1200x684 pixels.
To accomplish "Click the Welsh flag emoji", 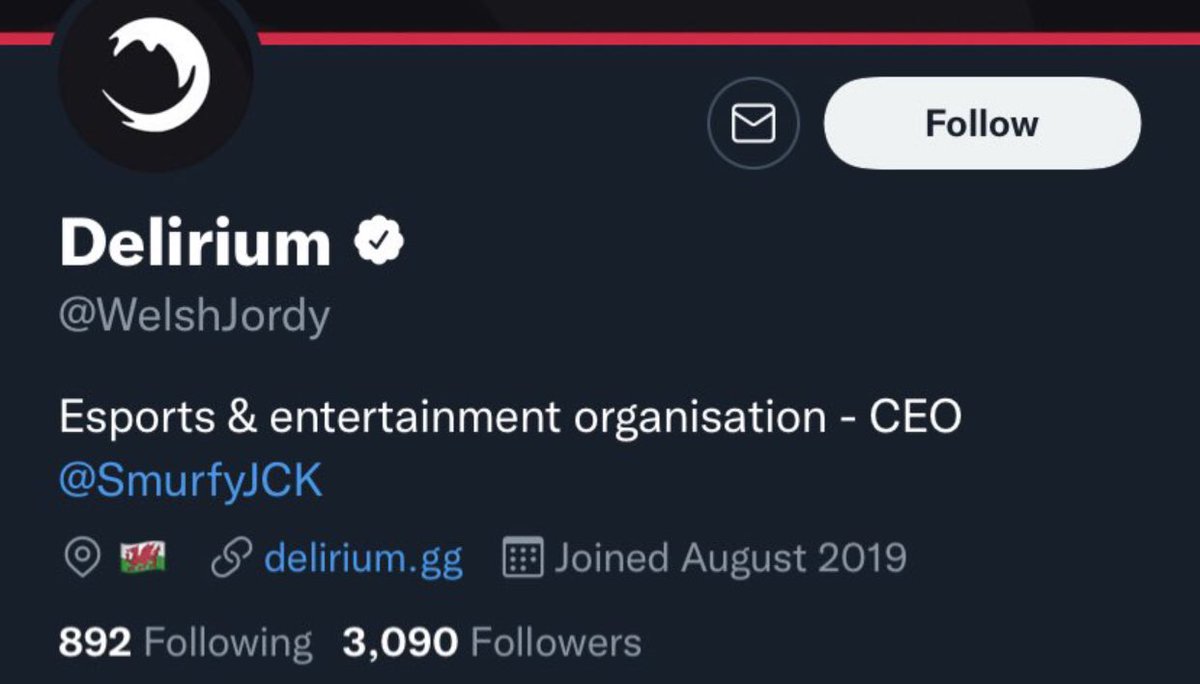I will pyautogui.click(x=143, y=558).
